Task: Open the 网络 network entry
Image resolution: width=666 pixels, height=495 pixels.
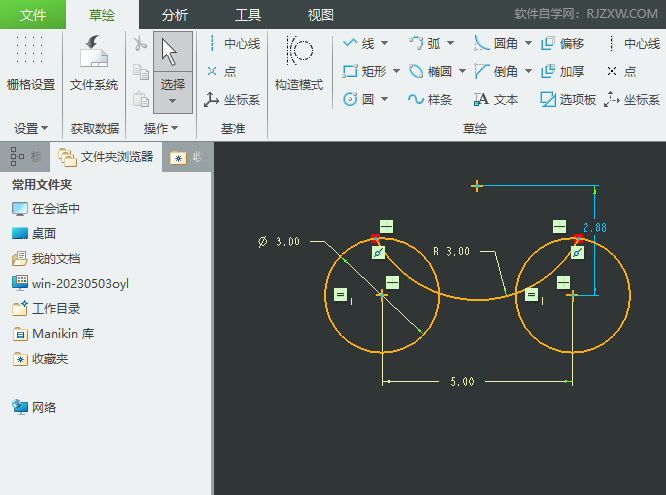Action: coord(34,407)
